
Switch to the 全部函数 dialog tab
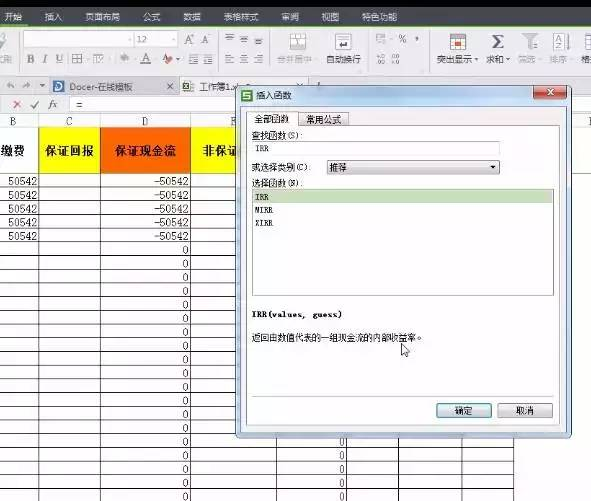pos(272,119)
